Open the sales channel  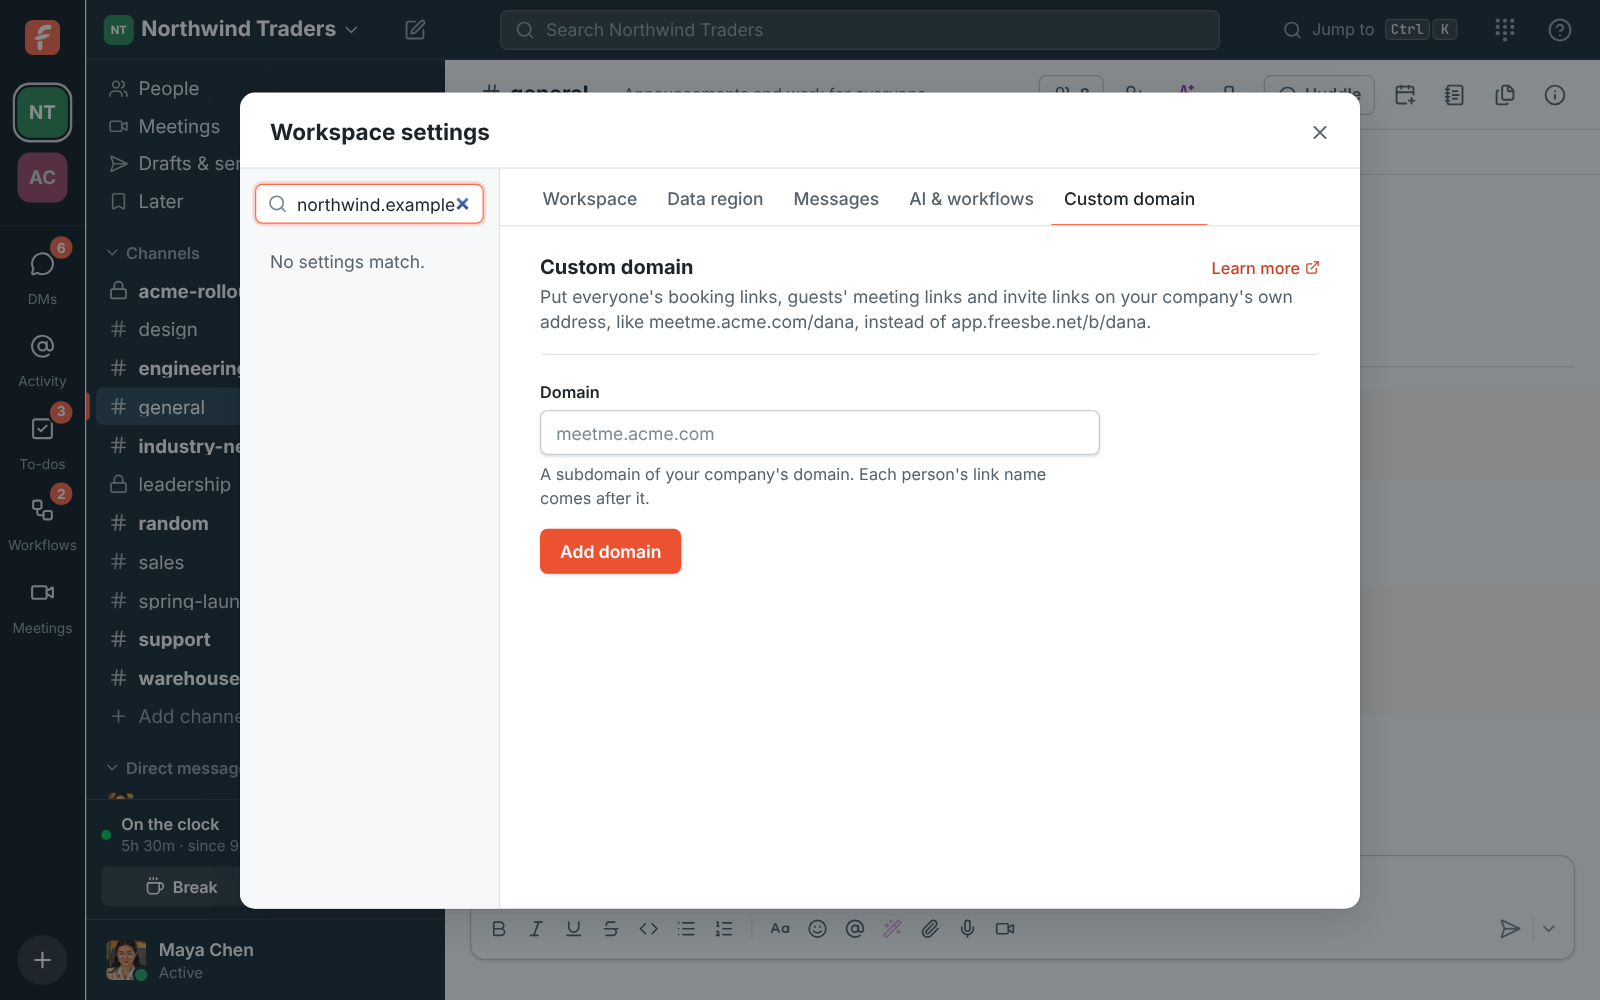point(168,562)
